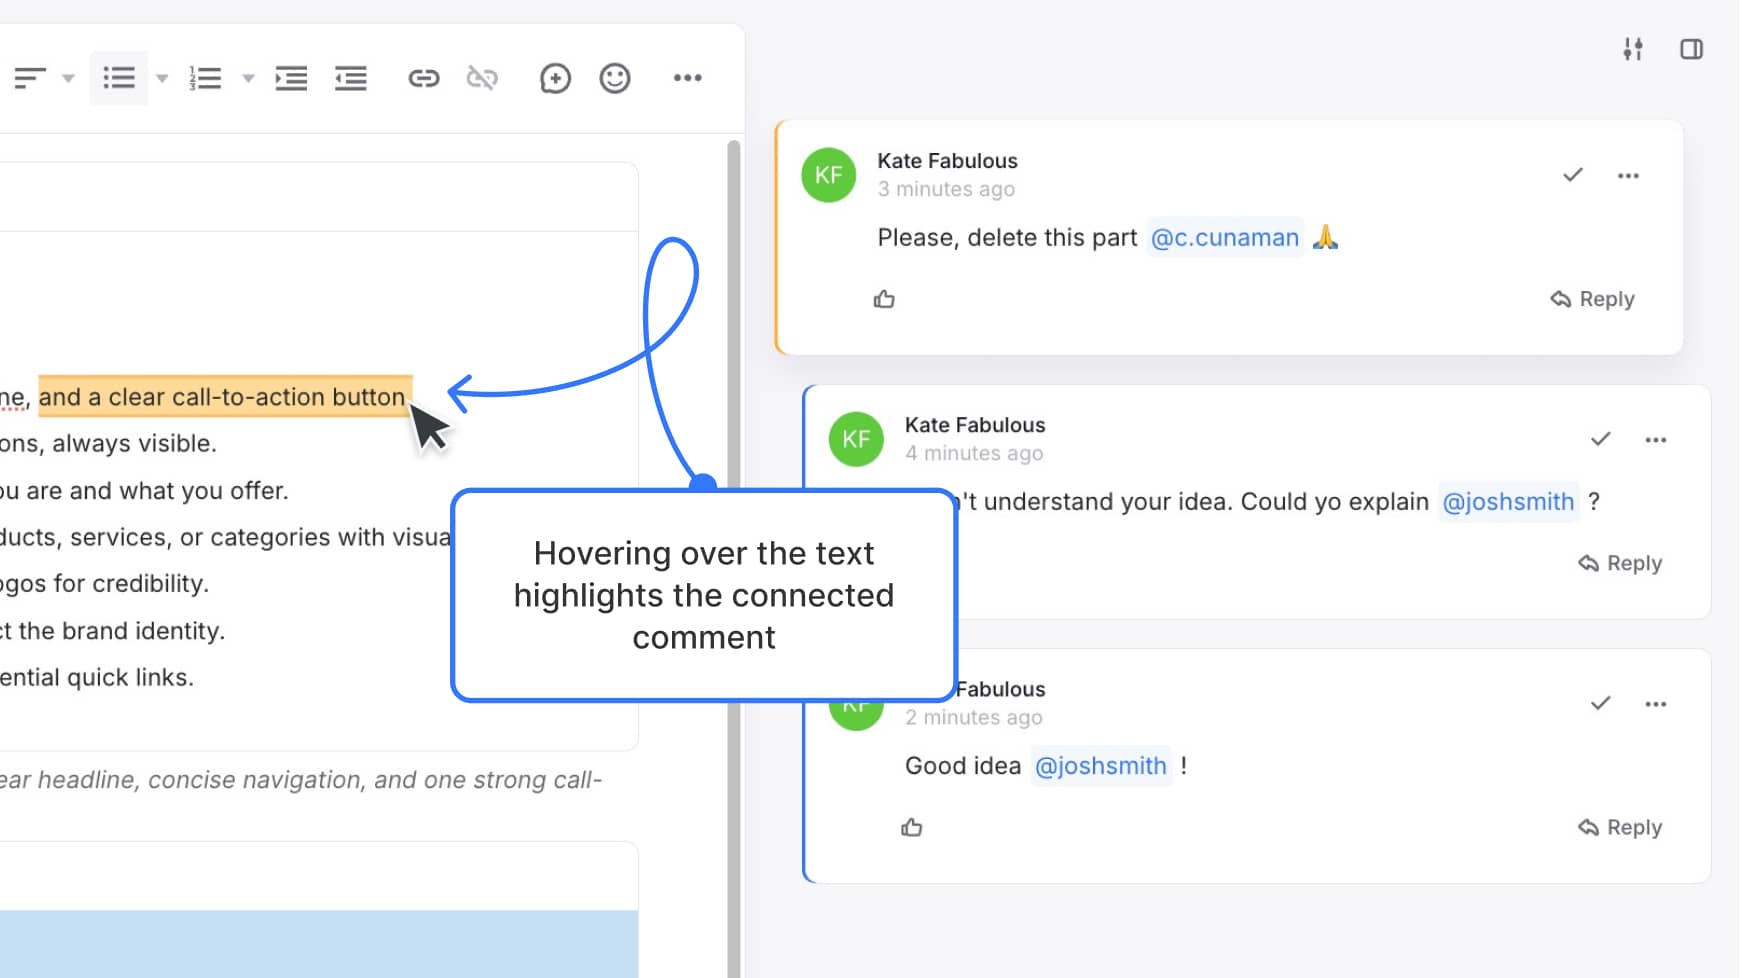Viewport: 1742px width, 978px height.
Task: Click the KF avatar on 3 minutes ago comment
Action: point(829,175)
